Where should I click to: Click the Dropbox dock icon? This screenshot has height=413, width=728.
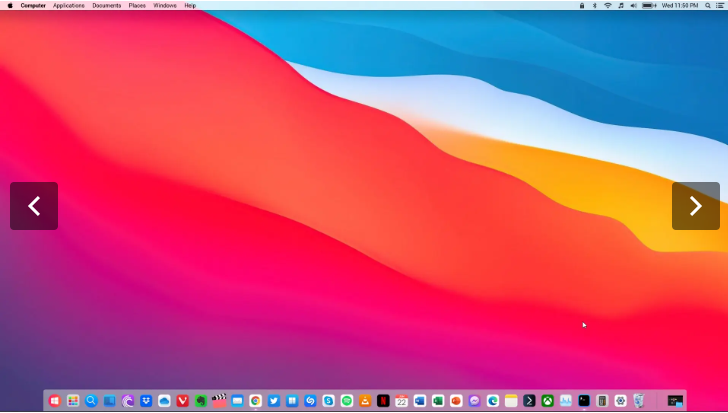(x=146, y=401)
